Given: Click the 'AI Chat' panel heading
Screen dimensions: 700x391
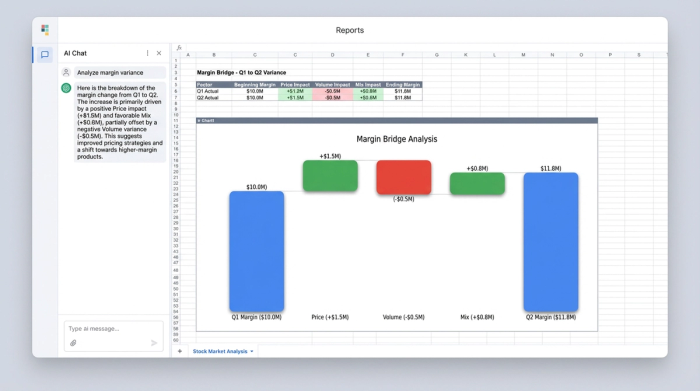Looking at the screenshot, I should pyautogui.click(x=75, y=53).
